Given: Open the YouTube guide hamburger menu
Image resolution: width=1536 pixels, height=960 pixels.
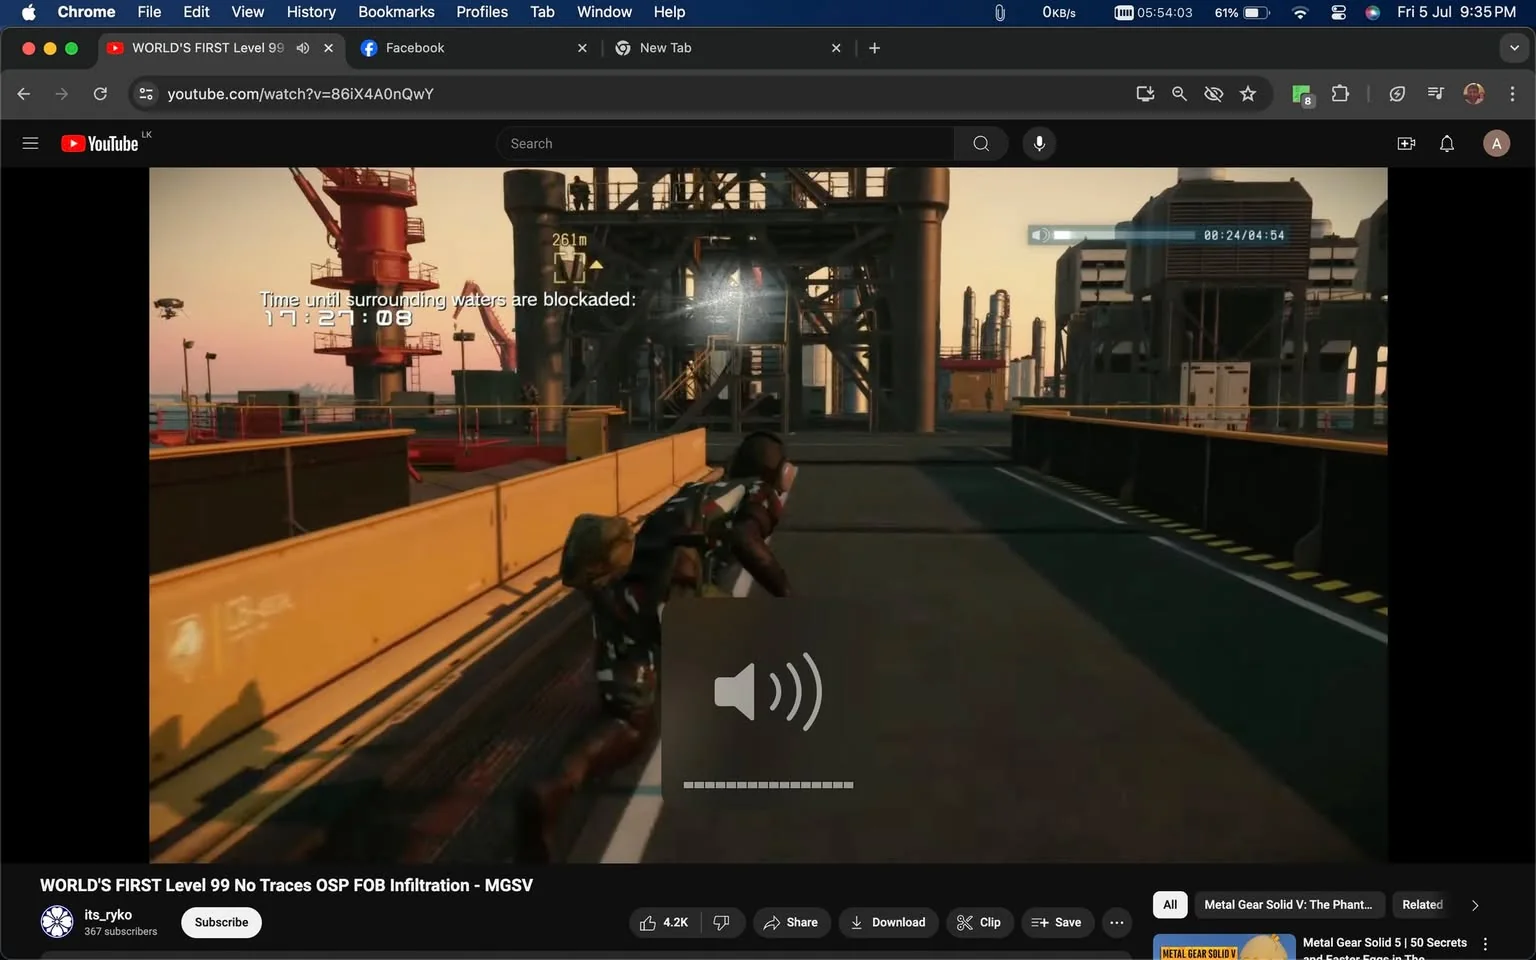Looking at the screenshot, I should click(x=30, y=143).
